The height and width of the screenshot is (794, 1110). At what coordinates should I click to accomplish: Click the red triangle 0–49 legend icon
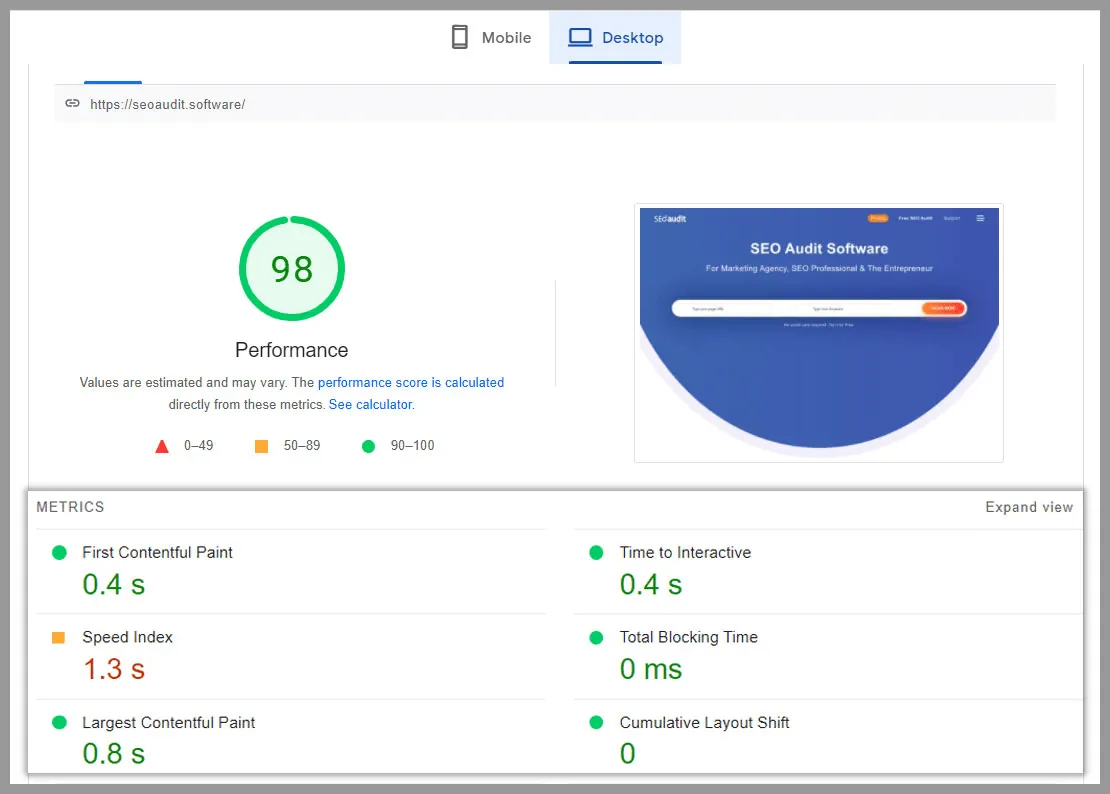pos(162,446)
